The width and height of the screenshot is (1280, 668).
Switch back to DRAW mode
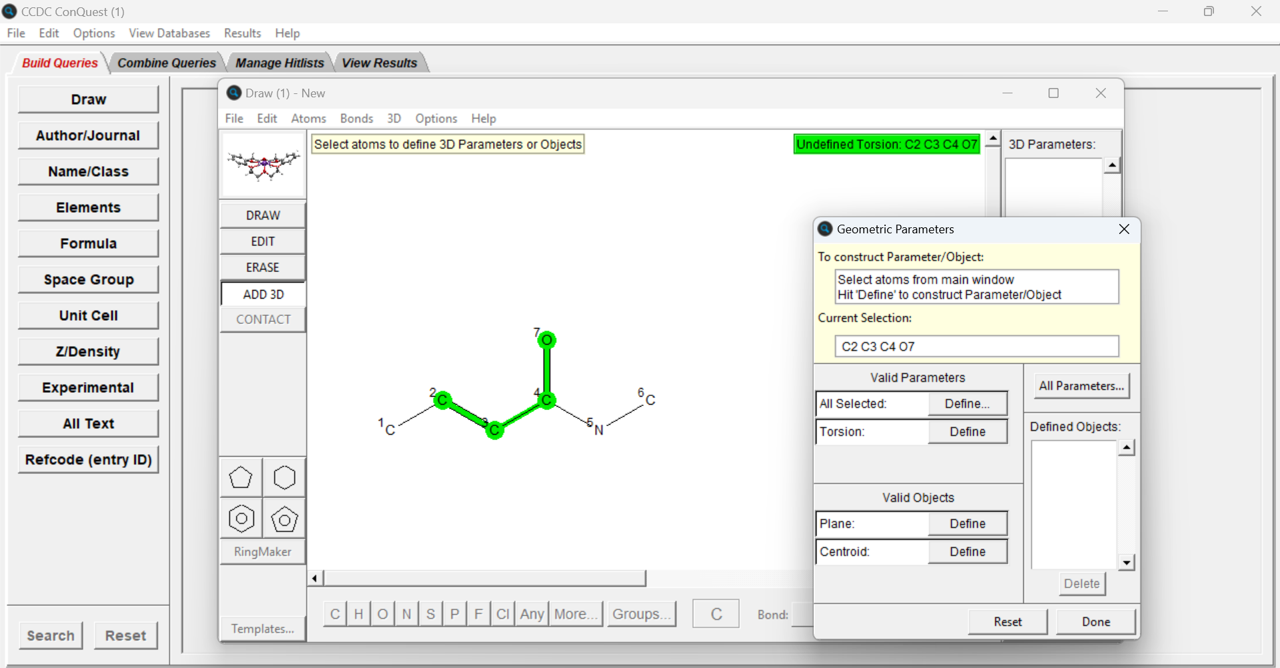pyautogui.click(x=262, y=214)
